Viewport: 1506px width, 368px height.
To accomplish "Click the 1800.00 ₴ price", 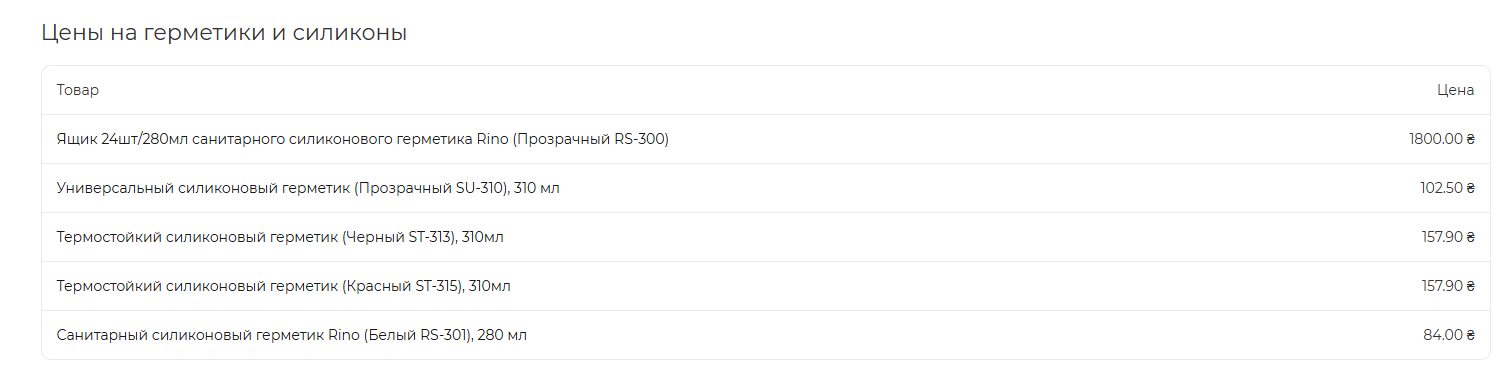I will point(1442,139).
